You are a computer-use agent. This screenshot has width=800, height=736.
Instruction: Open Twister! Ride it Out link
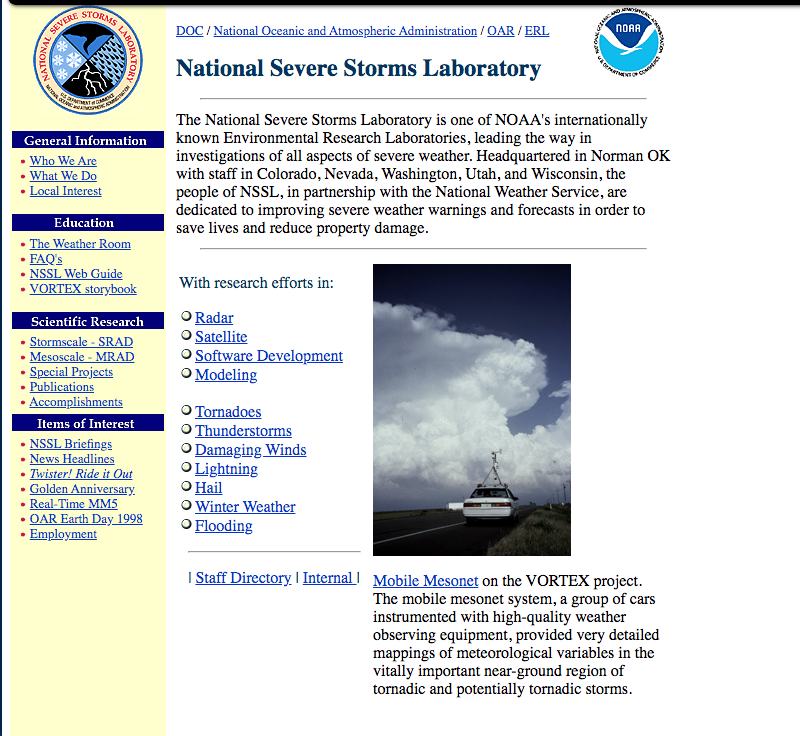pos(81,474)
